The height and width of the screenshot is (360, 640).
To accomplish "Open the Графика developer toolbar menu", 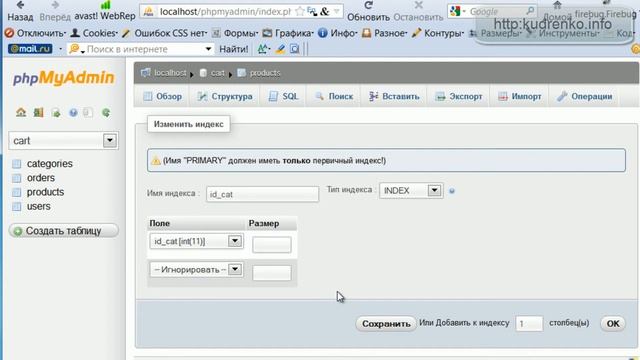I will [288, 33].
